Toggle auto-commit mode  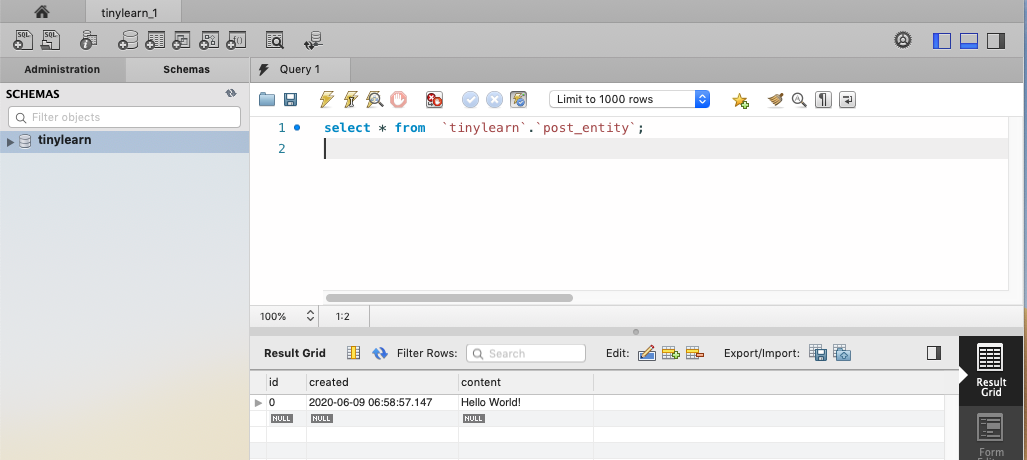coord(519,100)
